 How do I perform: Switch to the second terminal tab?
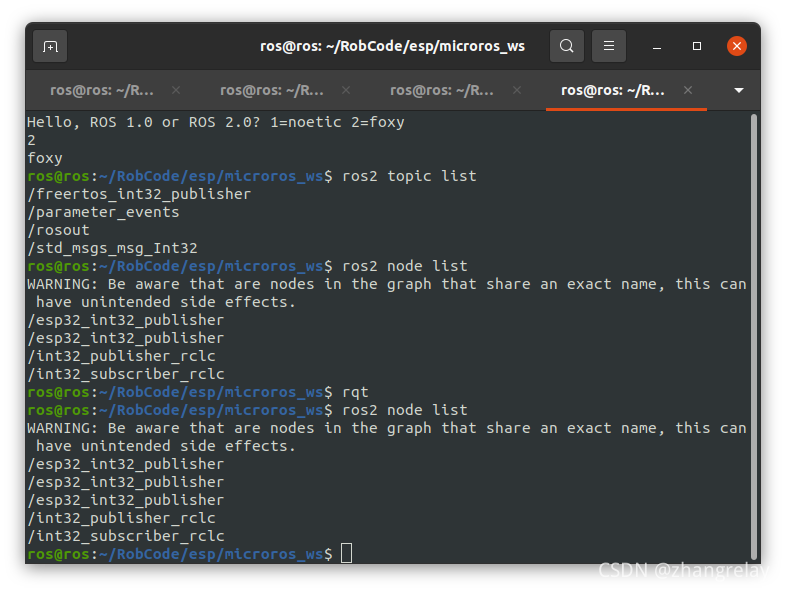click(x=272, y=90)
